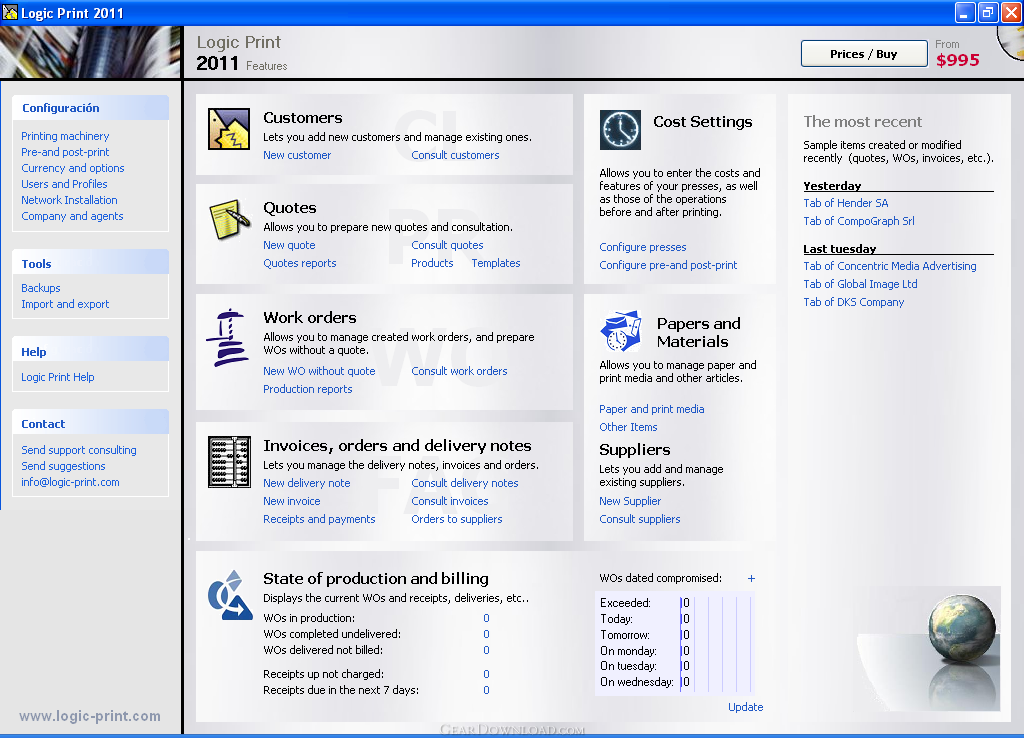Click the Quotes notepad icon

pos(229,219)
